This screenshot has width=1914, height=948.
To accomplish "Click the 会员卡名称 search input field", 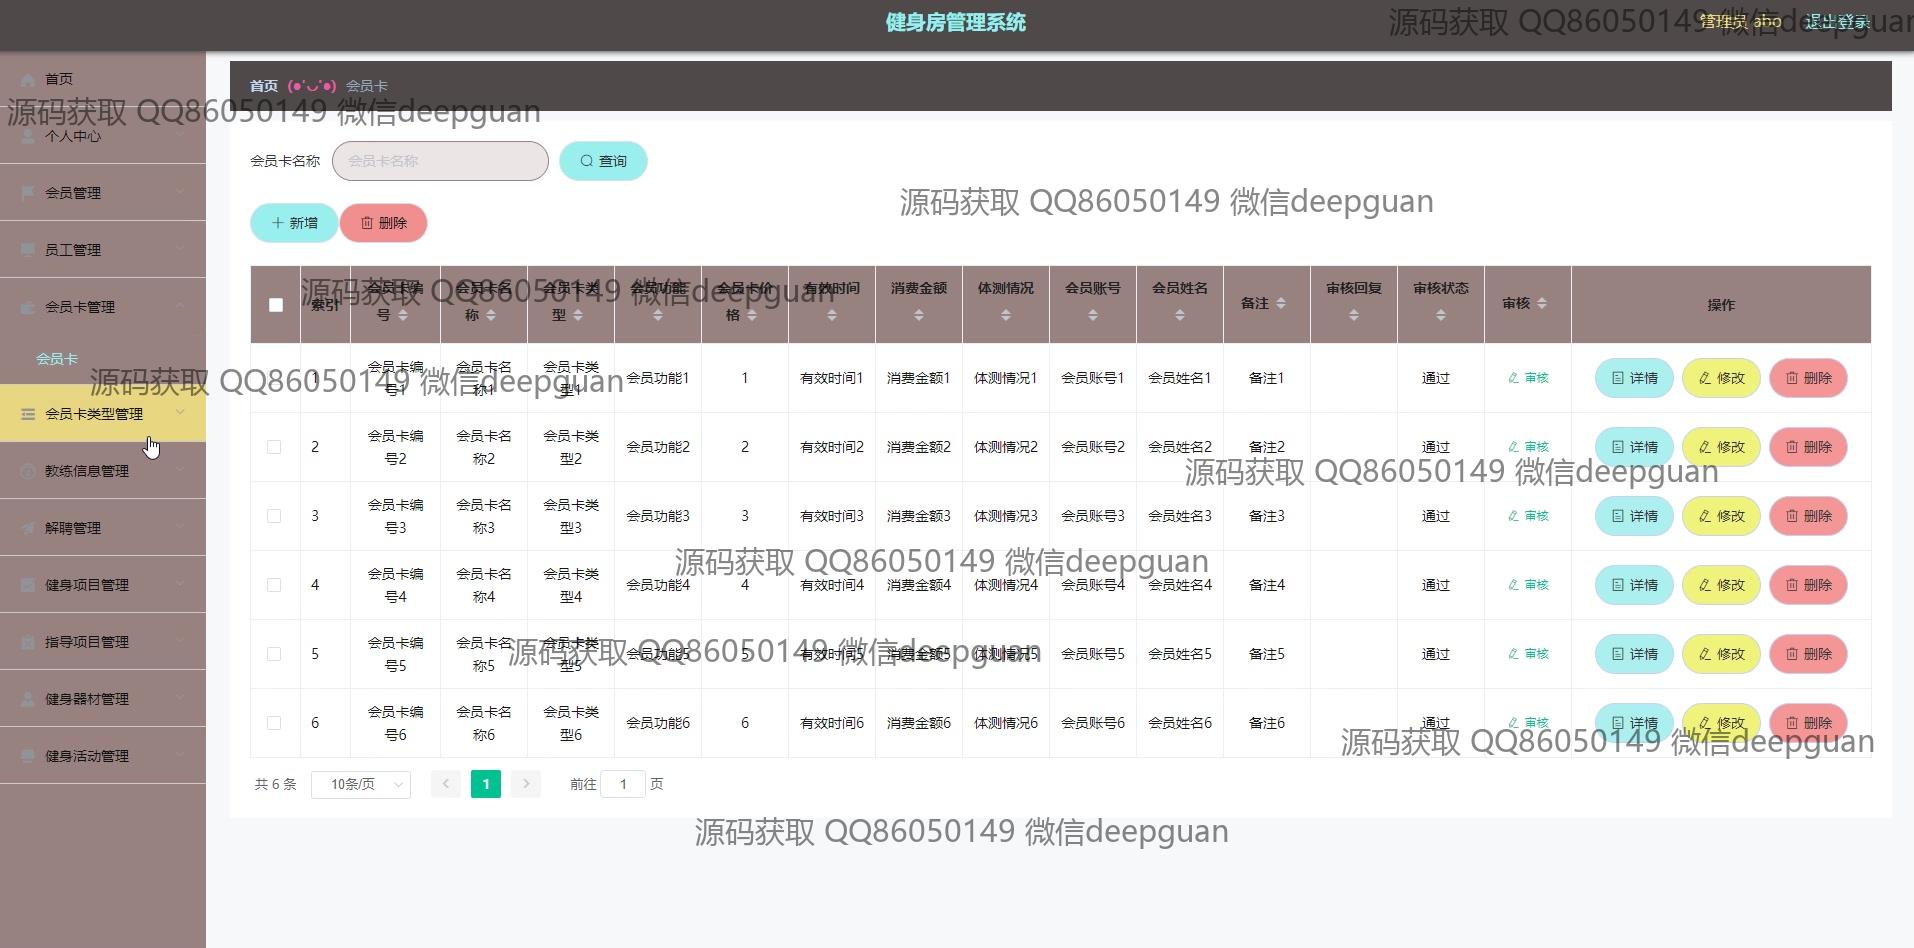I will [440, 161].
